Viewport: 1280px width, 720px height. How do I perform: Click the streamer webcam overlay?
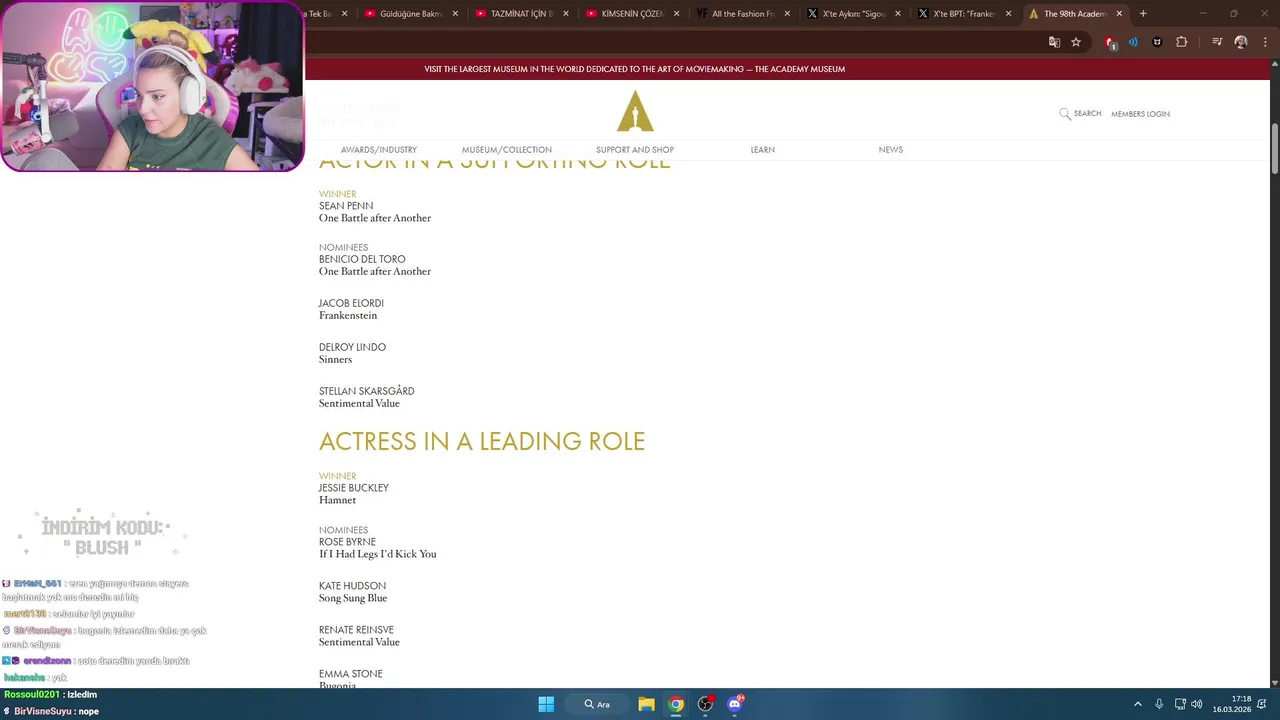point(152,86)
